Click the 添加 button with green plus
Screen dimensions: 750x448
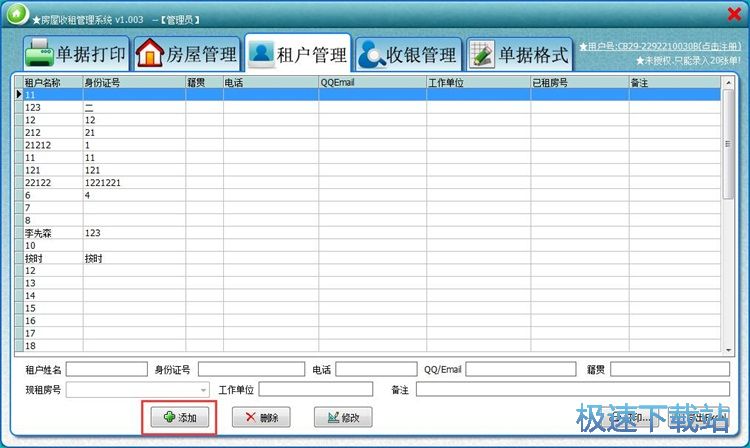[180, 417]
